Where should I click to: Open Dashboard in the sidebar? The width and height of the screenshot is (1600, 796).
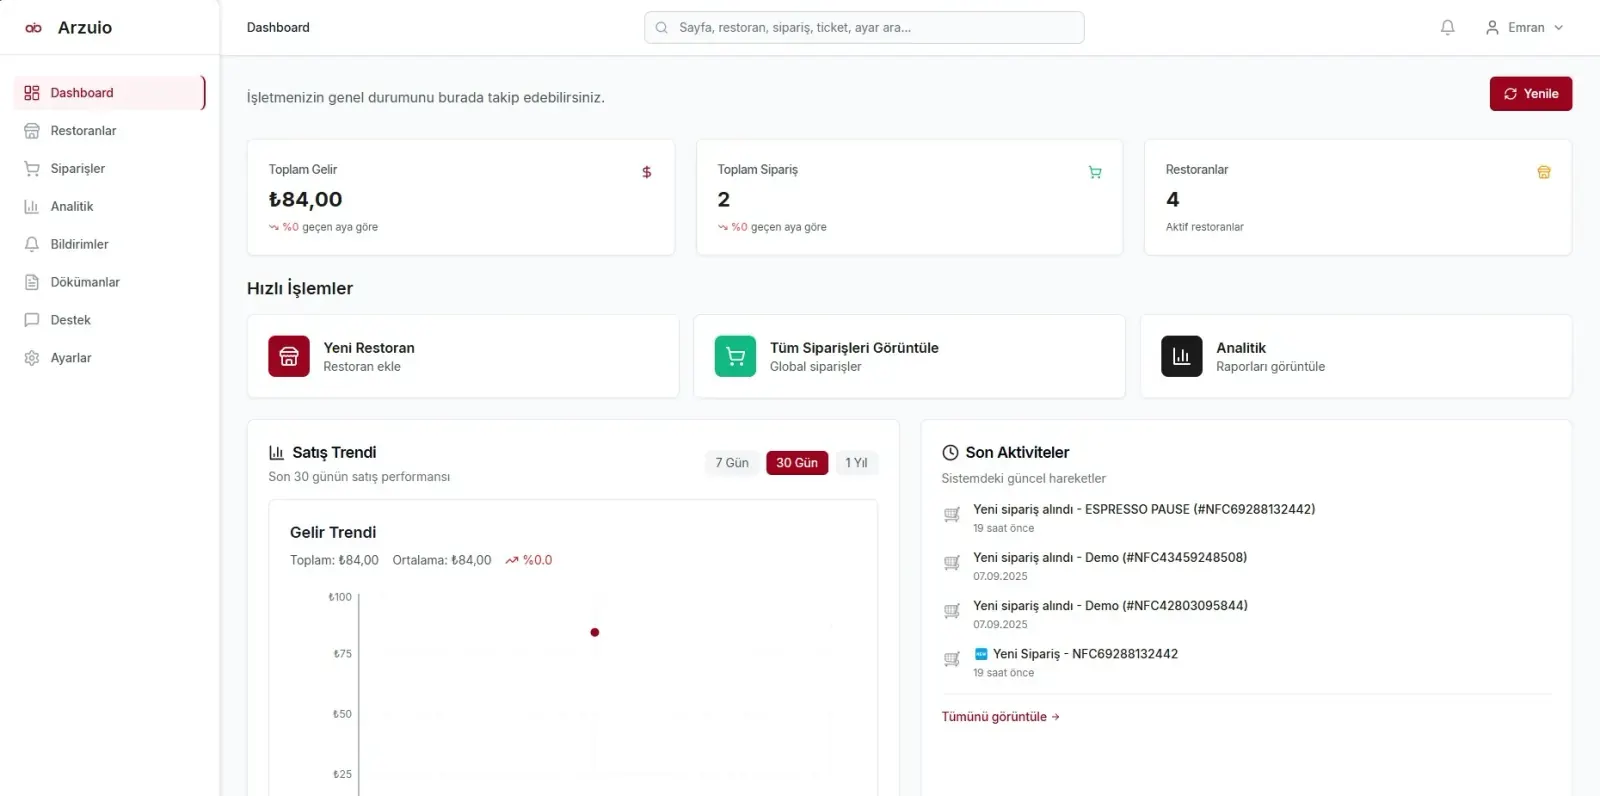coord(109,93)
